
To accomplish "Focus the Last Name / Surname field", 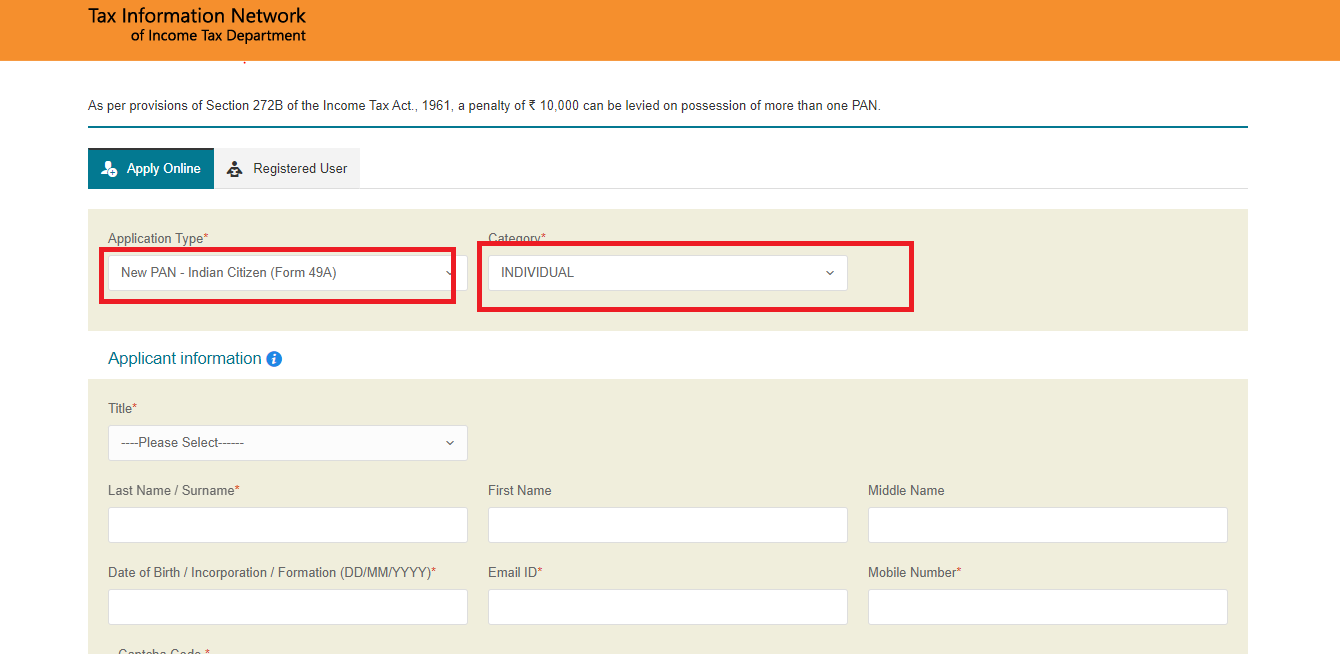I will (287, 524).
